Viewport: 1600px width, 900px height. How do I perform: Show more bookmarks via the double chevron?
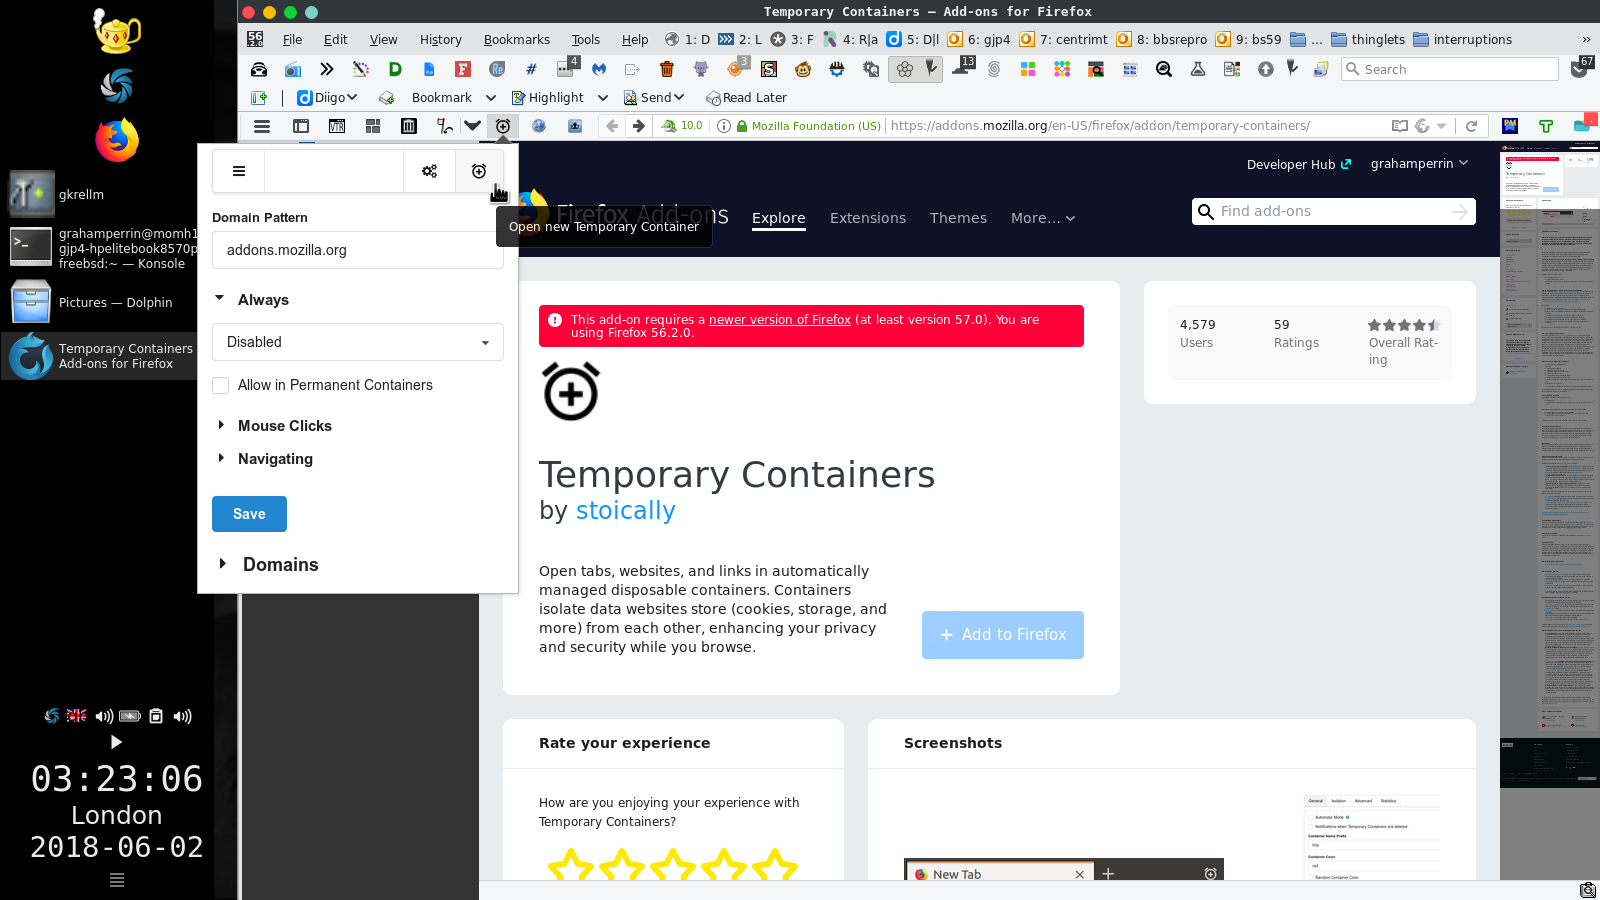point(1585,40)
